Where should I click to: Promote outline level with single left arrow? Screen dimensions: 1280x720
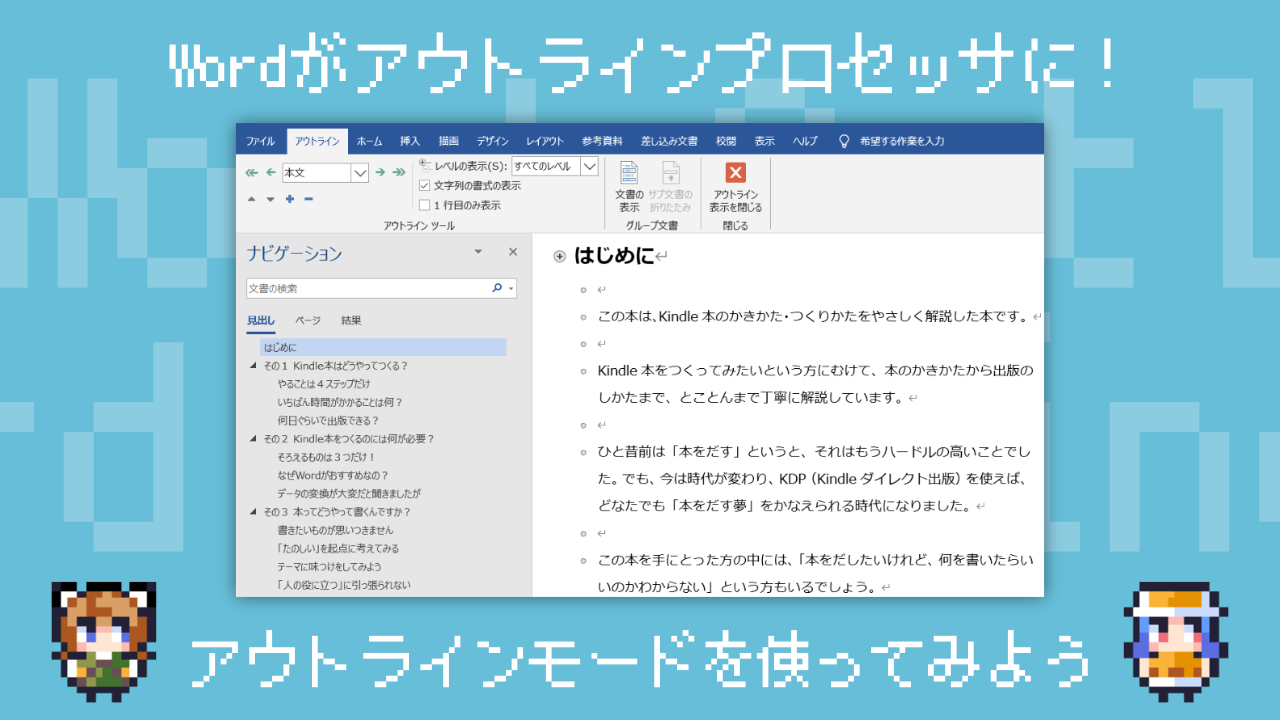coord(271,172)
